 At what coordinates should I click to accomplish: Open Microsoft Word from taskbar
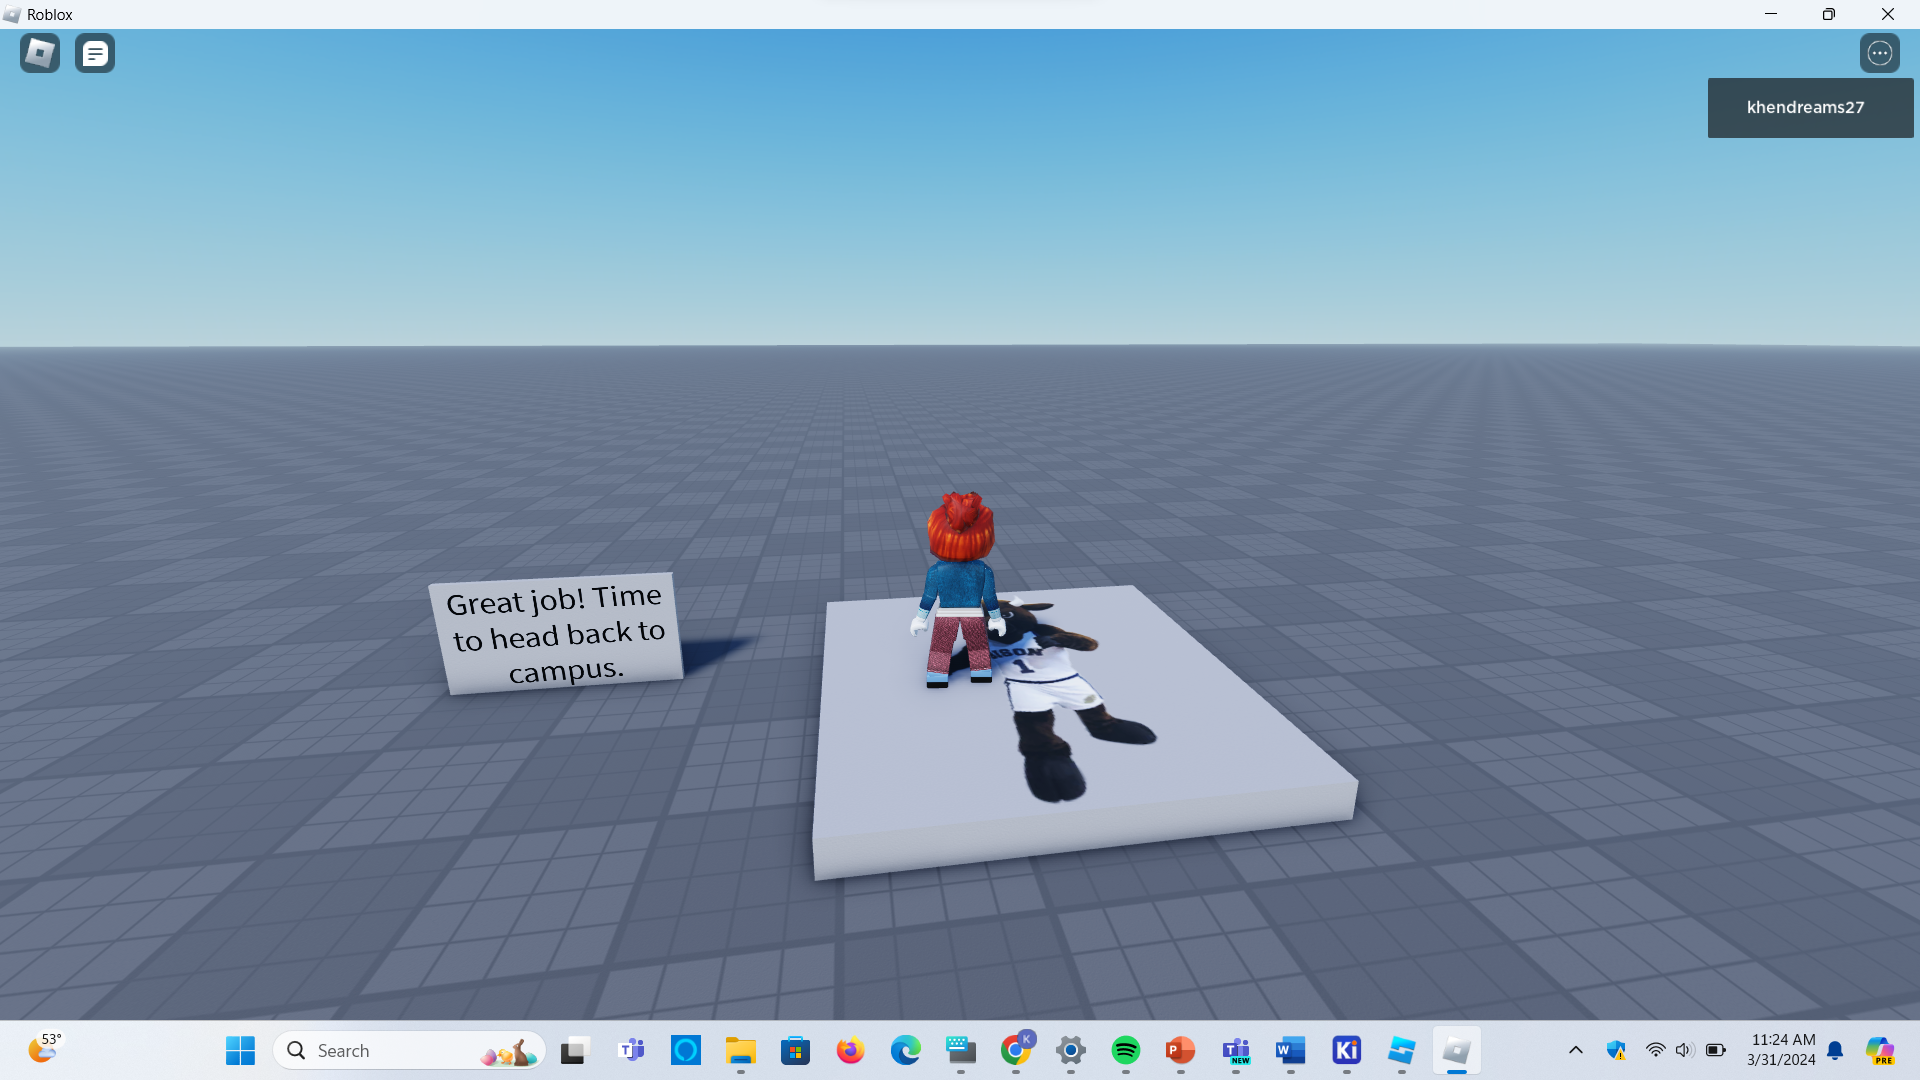1290,1050
